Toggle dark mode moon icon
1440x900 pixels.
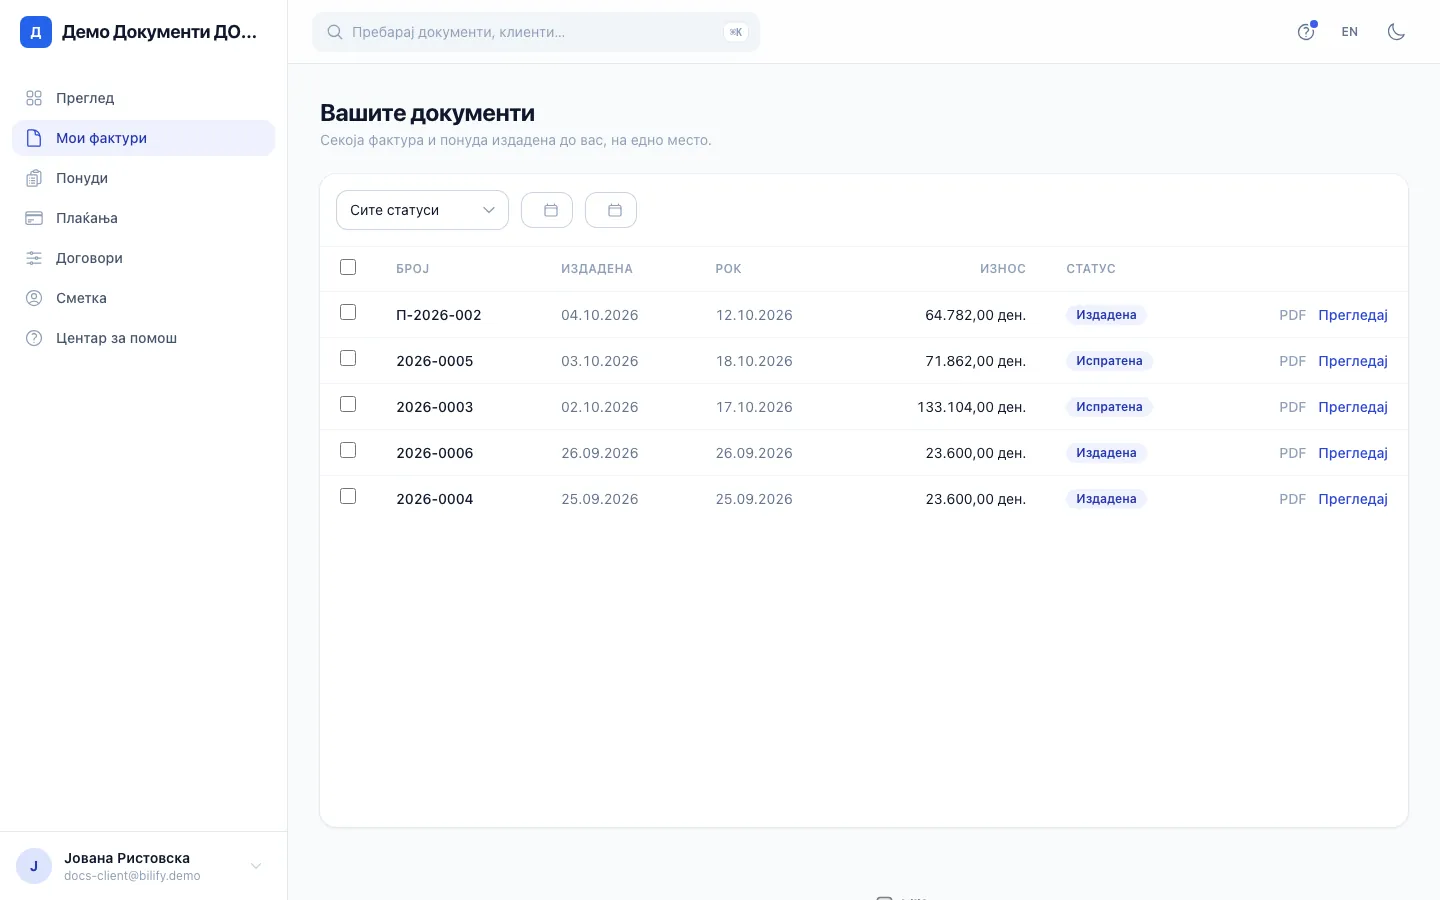point(1396,32)
